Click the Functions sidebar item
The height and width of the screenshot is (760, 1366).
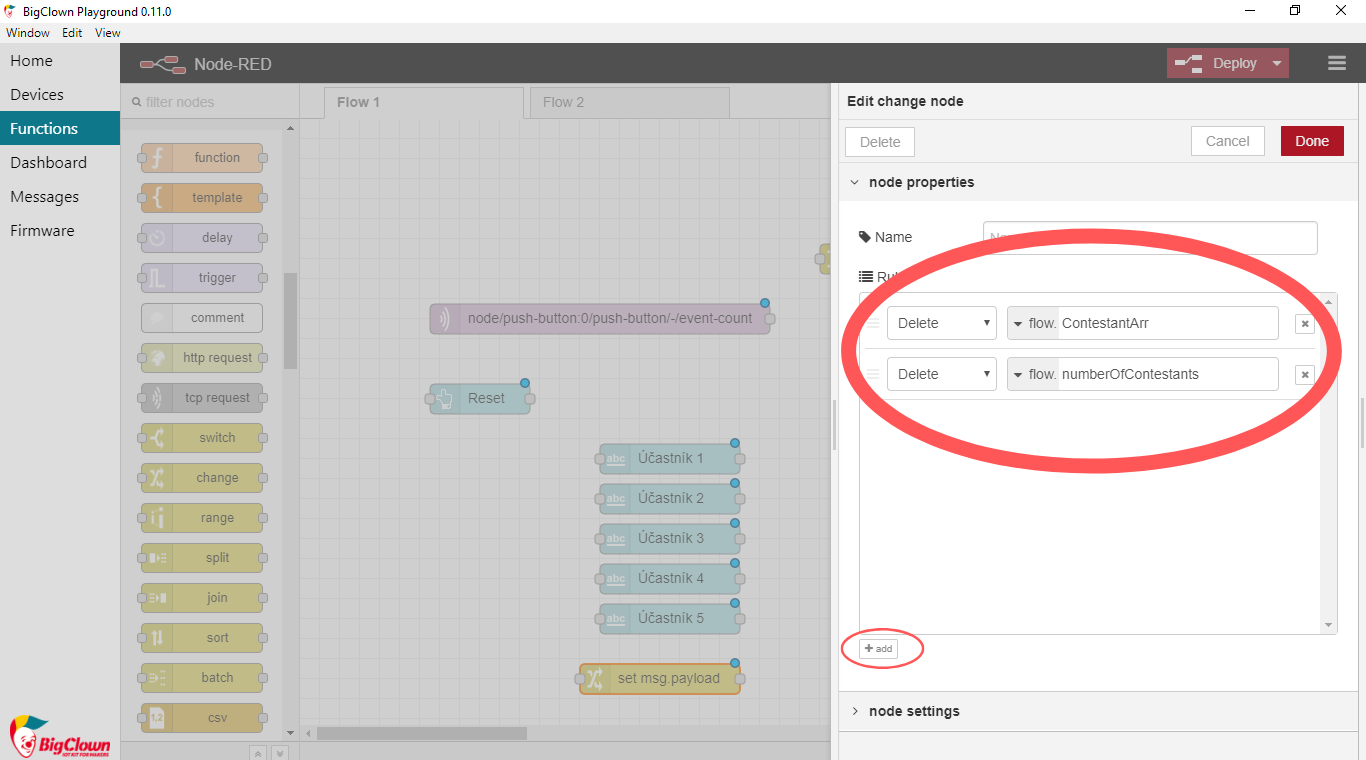tap(60, 128)
